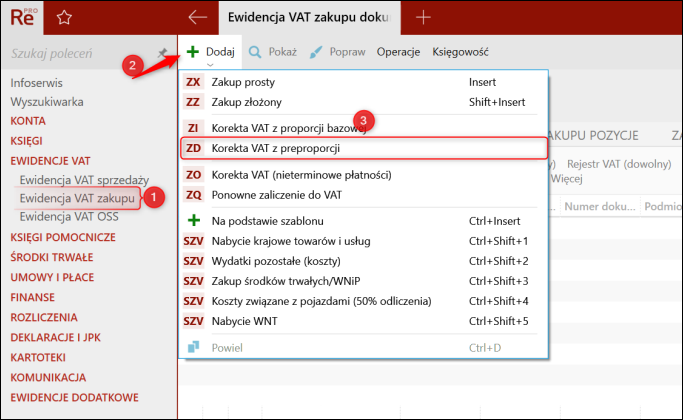The image size is (683, 420).
Task: Click the ZQ icon in the menu
Action: point(193,195)
